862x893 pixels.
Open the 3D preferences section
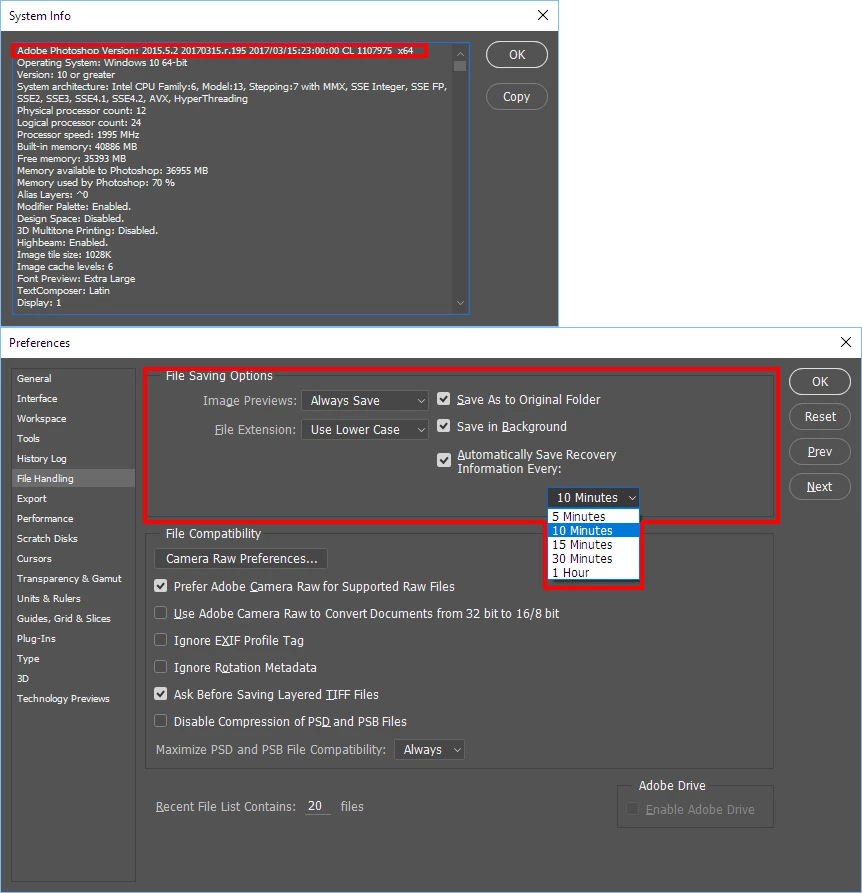73,678
